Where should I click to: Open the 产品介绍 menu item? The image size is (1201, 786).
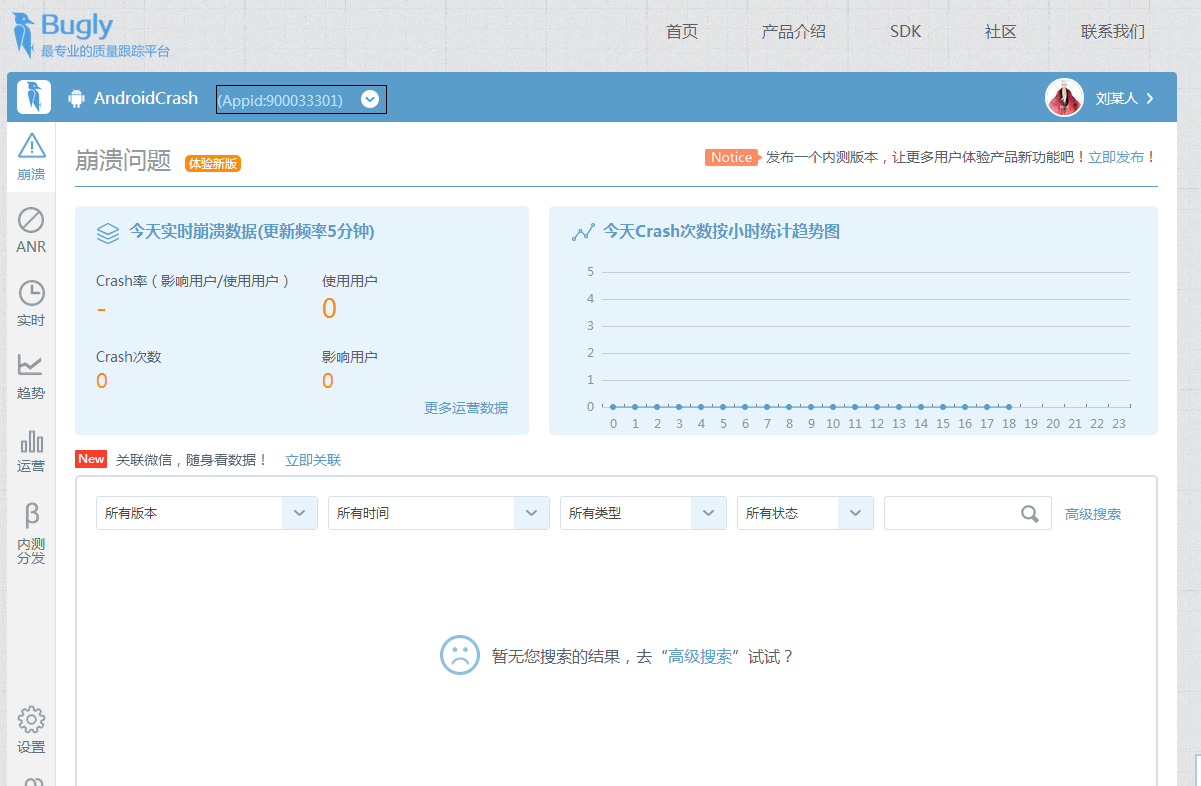coord(793,32)
